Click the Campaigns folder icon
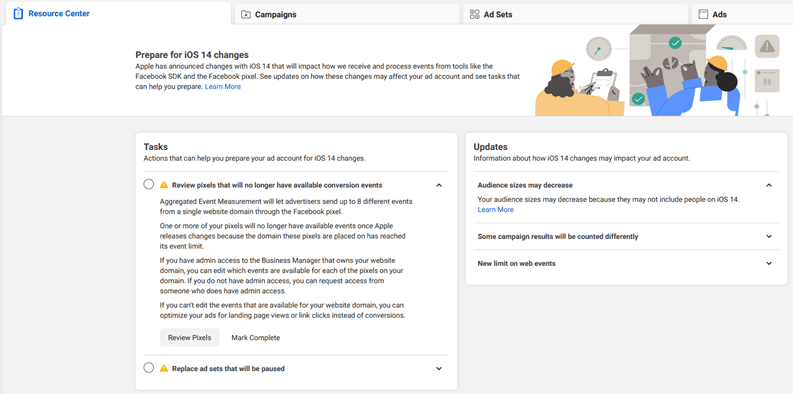Screen dimensions: 793x394 [246, 14]
